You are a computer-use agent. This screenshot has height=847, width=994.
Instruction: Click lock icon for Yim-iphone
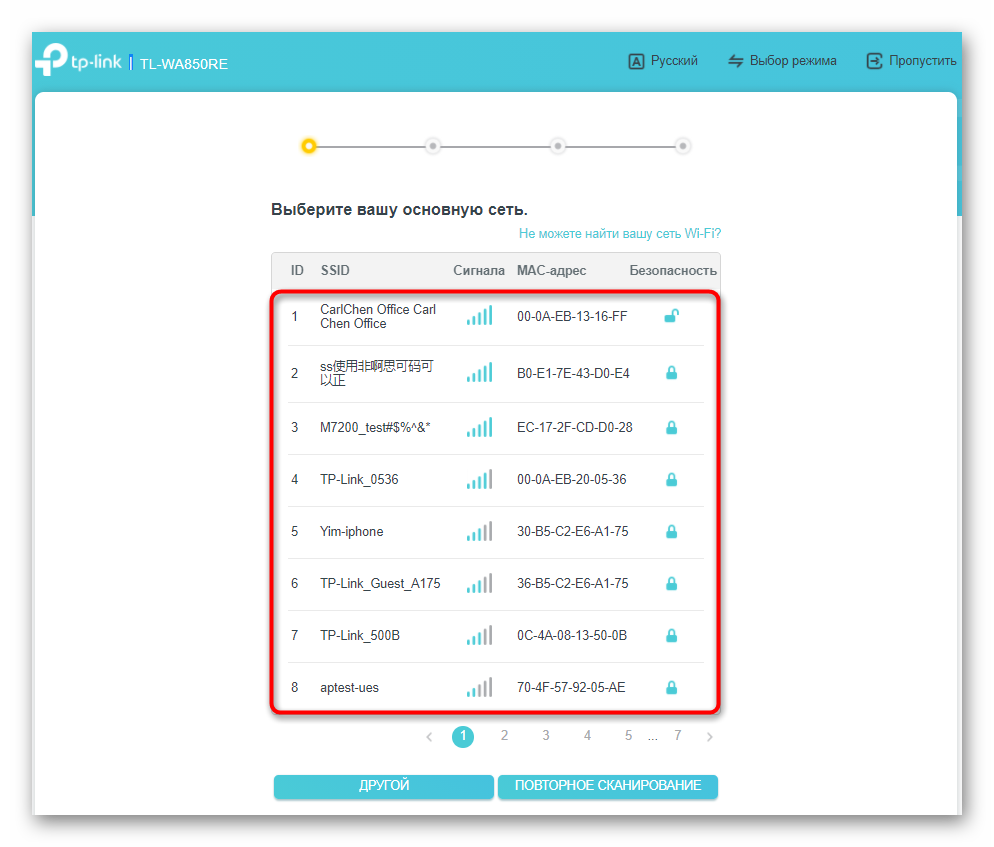671,531
